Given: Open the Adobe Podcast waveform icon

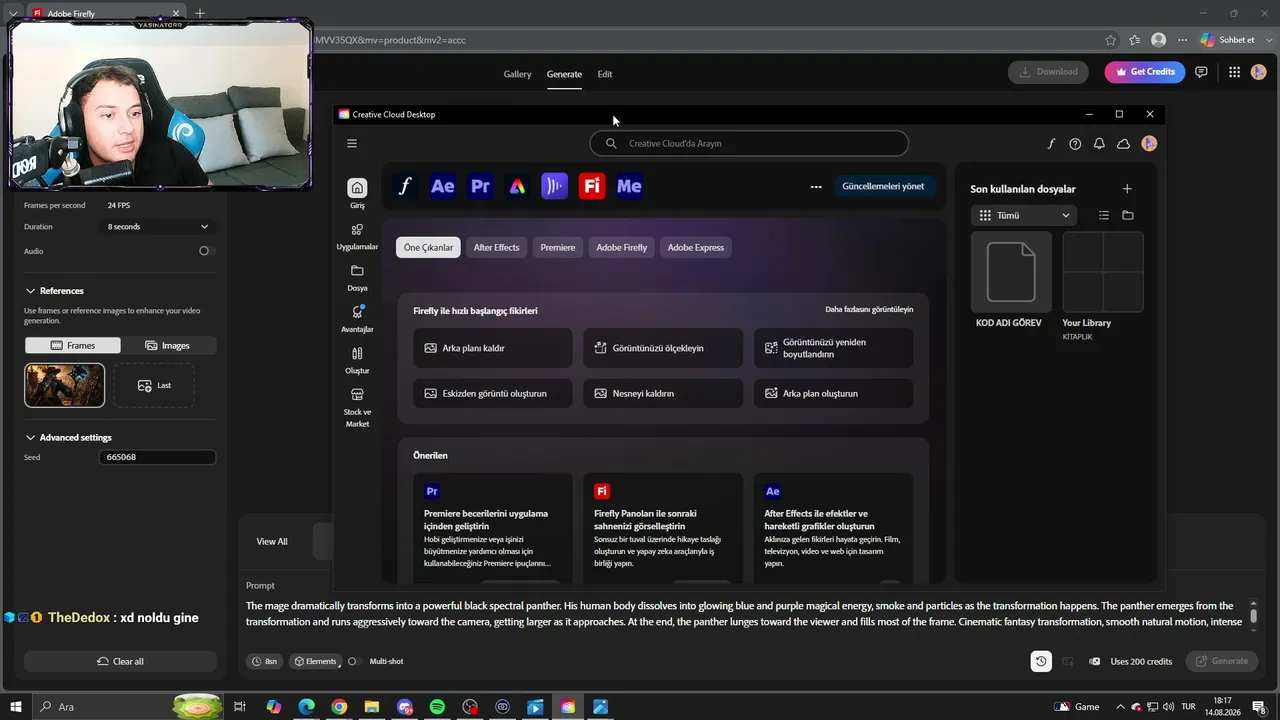Looking at the screenshot, I should (554, 186).
